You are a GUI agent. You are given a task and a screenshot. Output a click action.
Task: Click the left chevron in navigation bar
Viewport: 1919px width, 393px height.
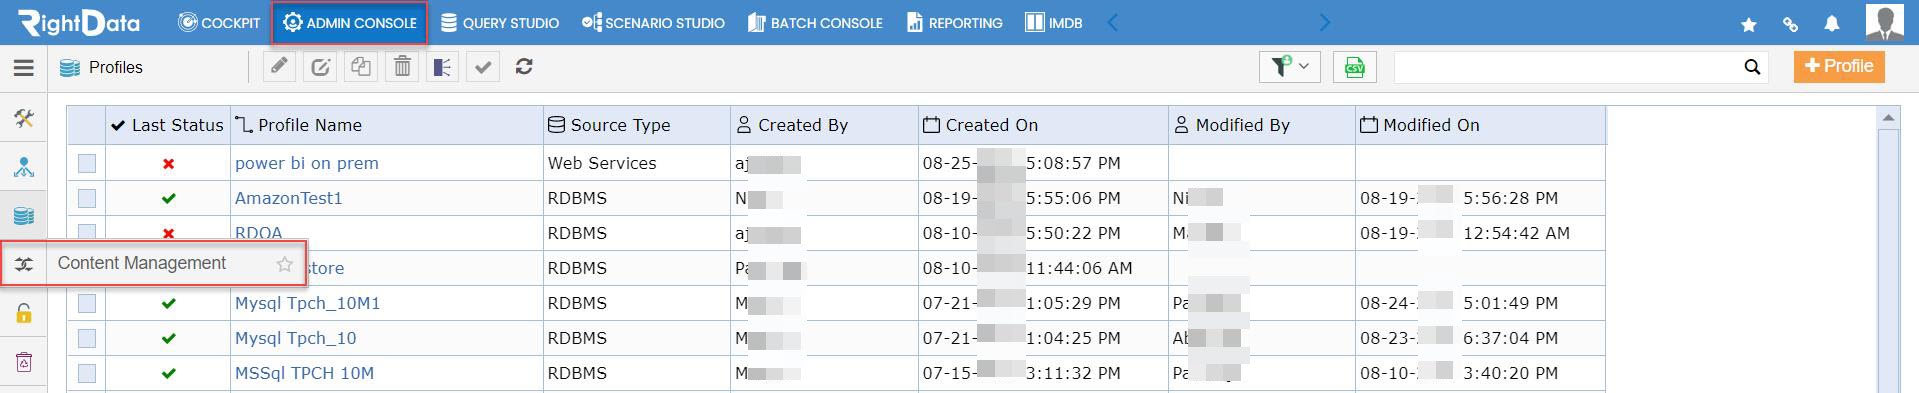[1112, 23]
